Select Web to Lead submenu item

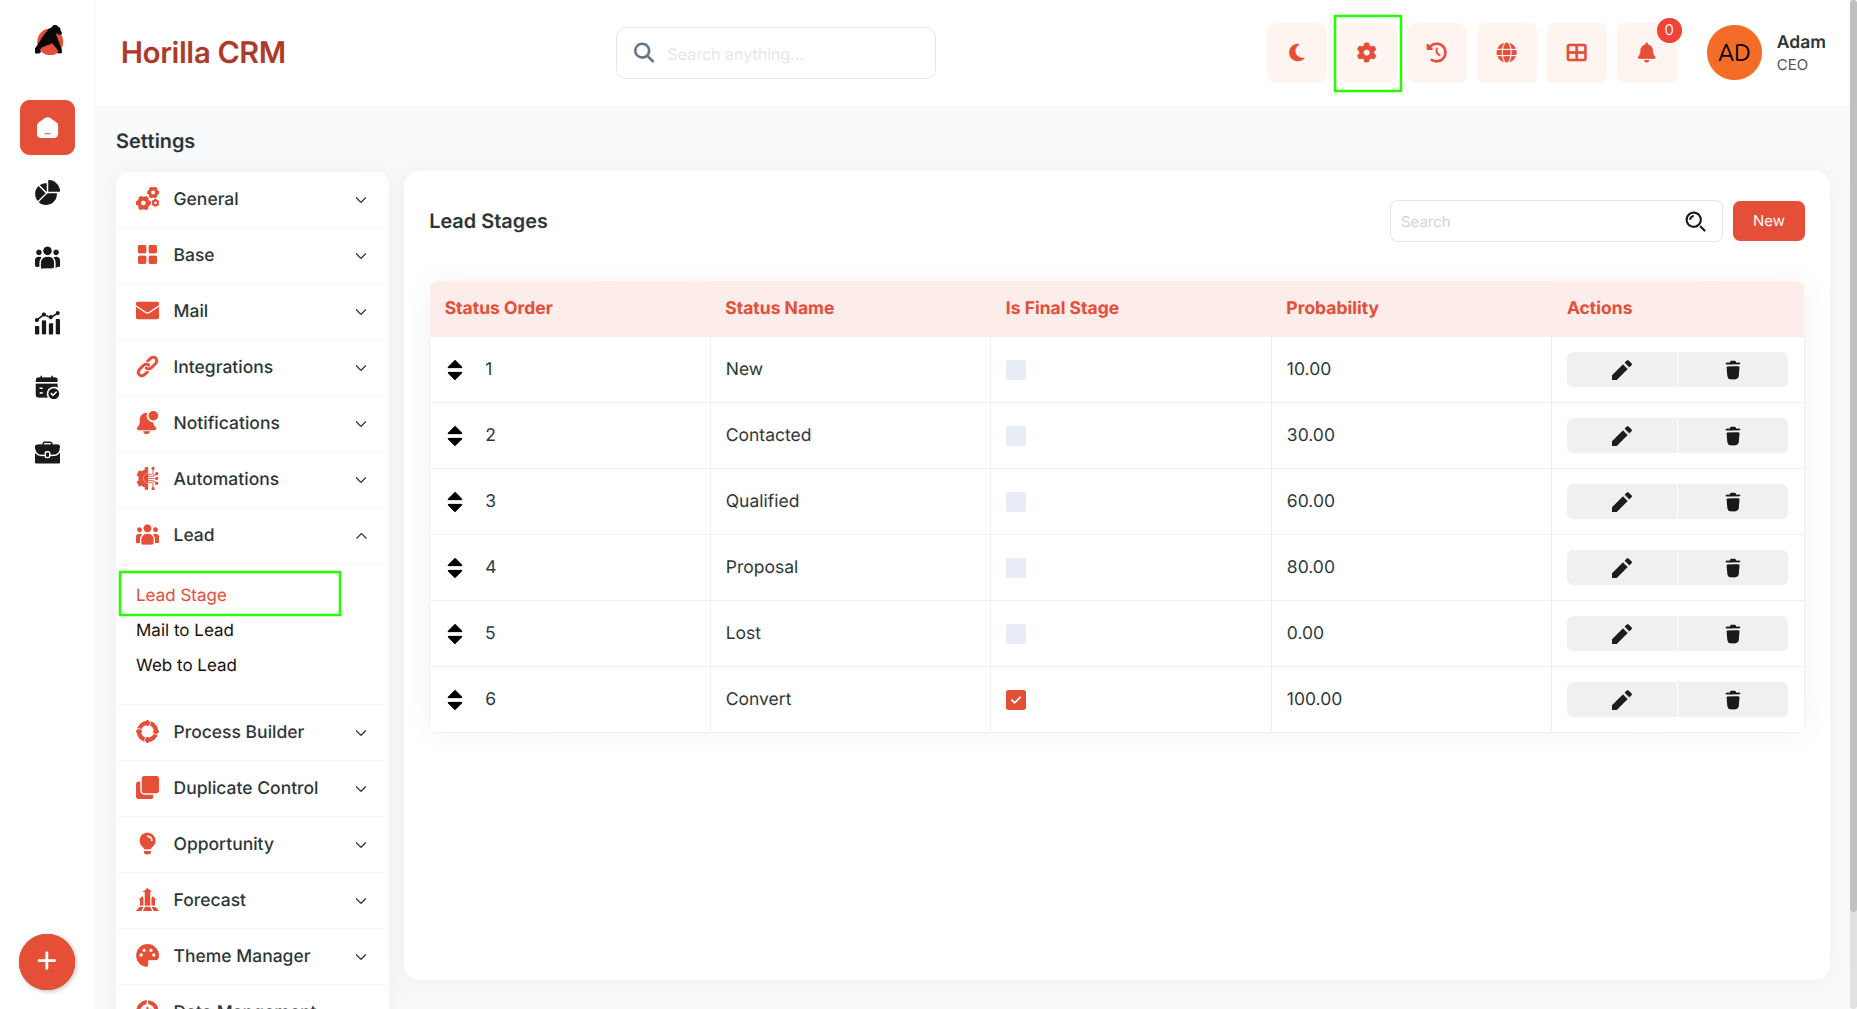[186, 665]
